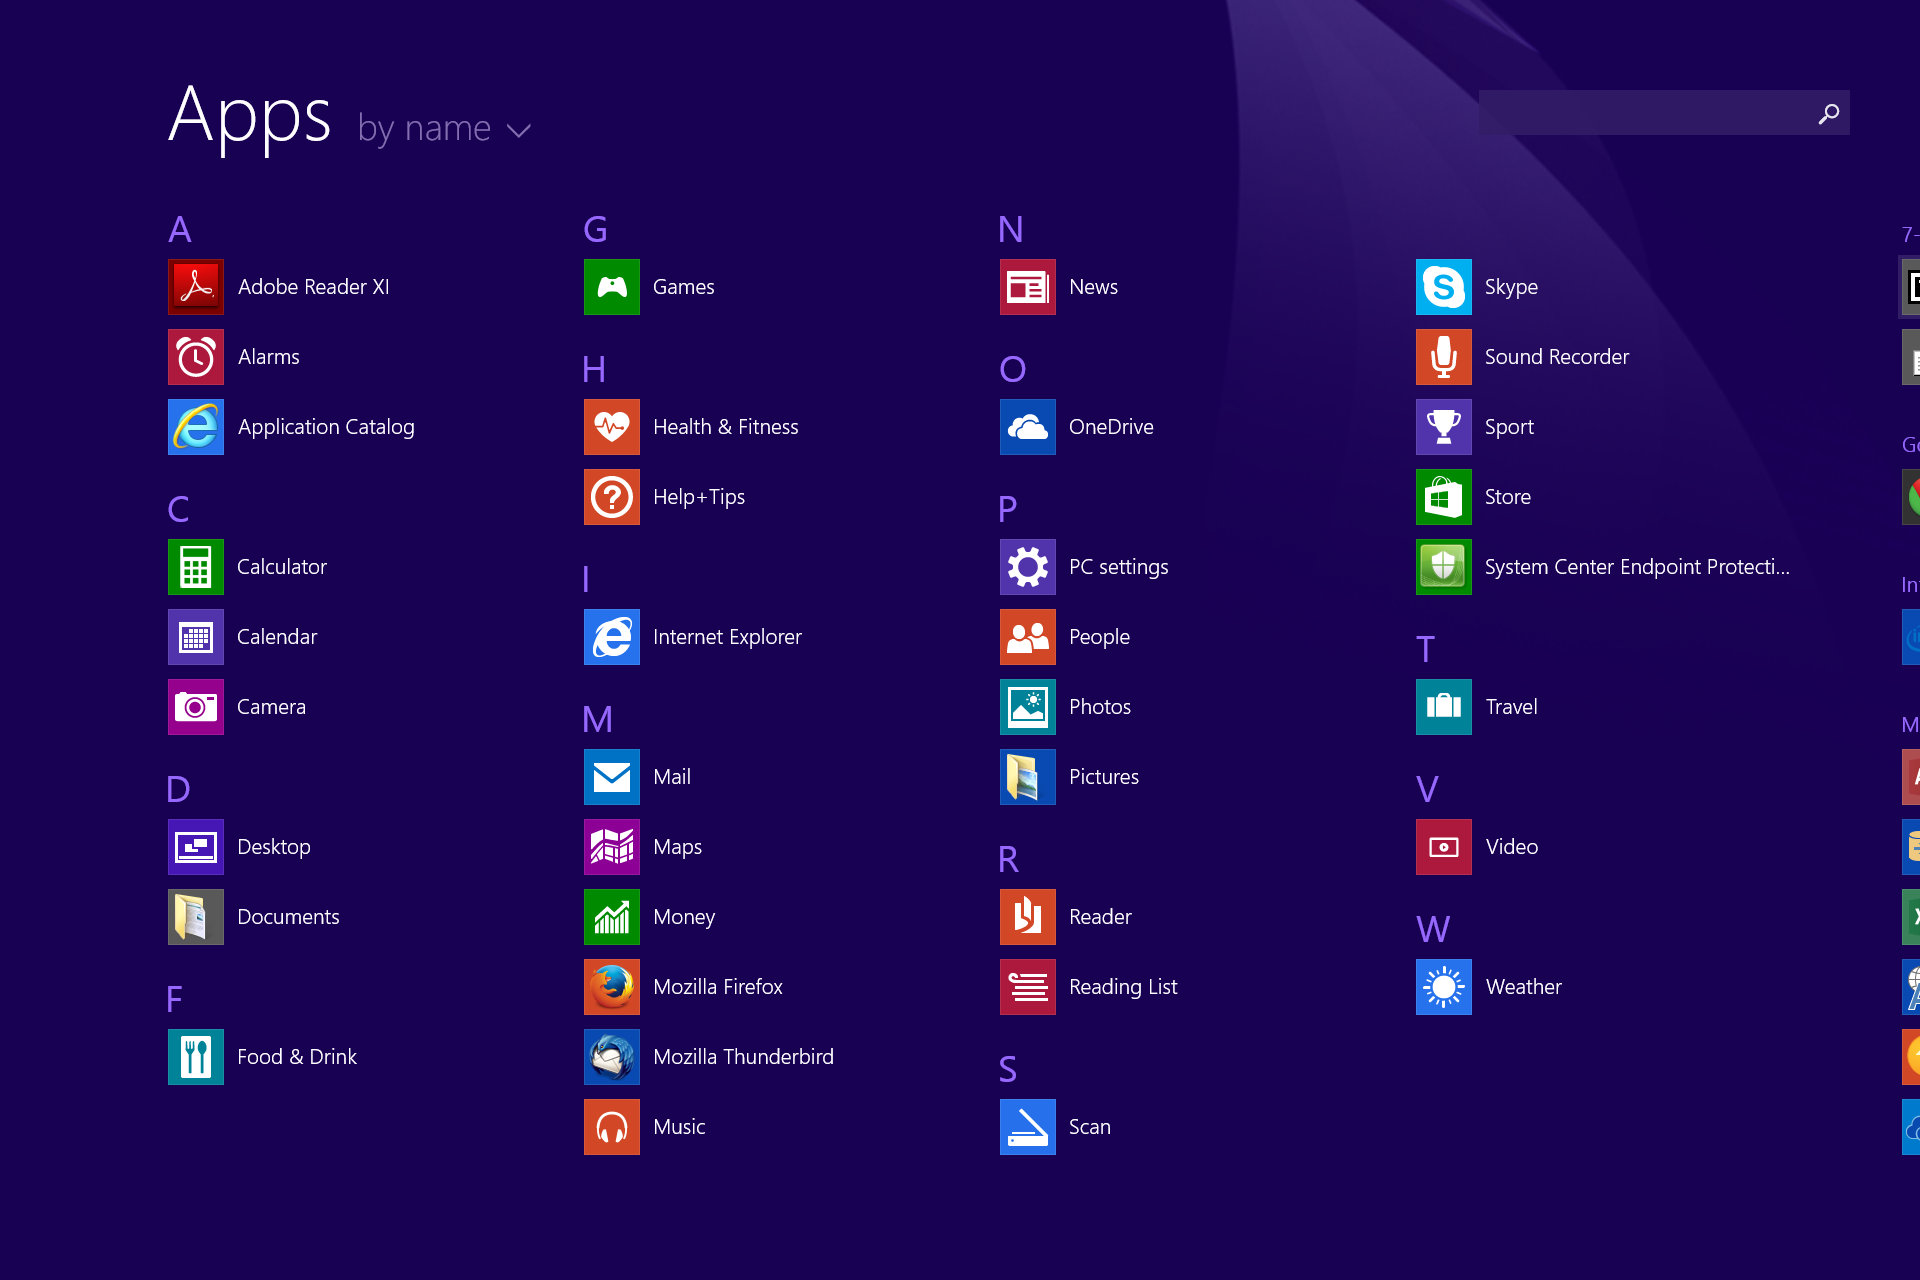Launch Health & Fitness icon
The width and height of the screenshot is (1920, 1280).
click(612, 427)
